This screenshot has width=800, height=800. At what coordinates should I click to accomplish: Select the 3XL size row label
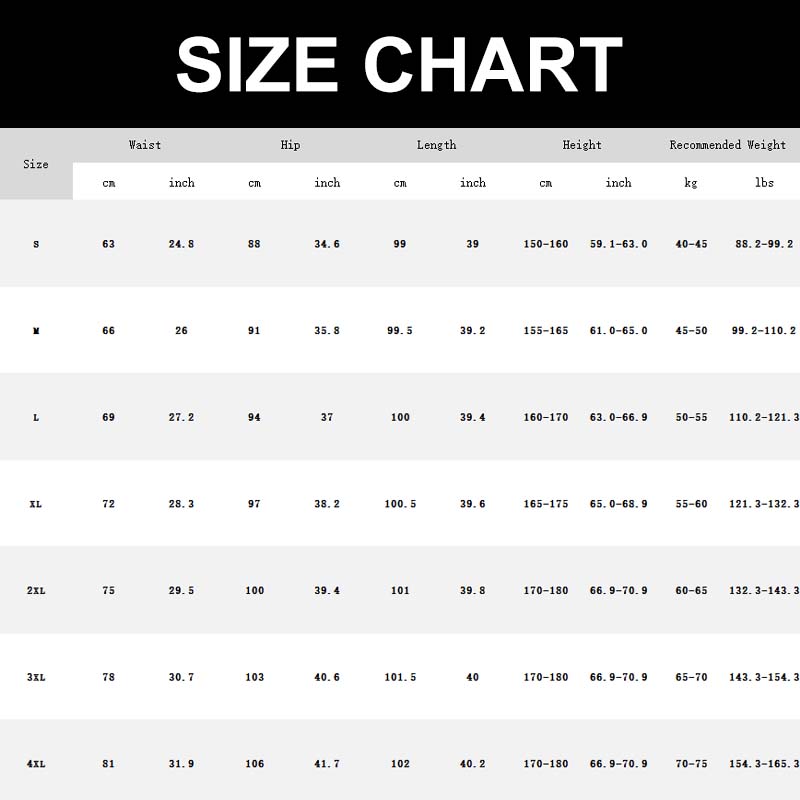pos(36,678)
